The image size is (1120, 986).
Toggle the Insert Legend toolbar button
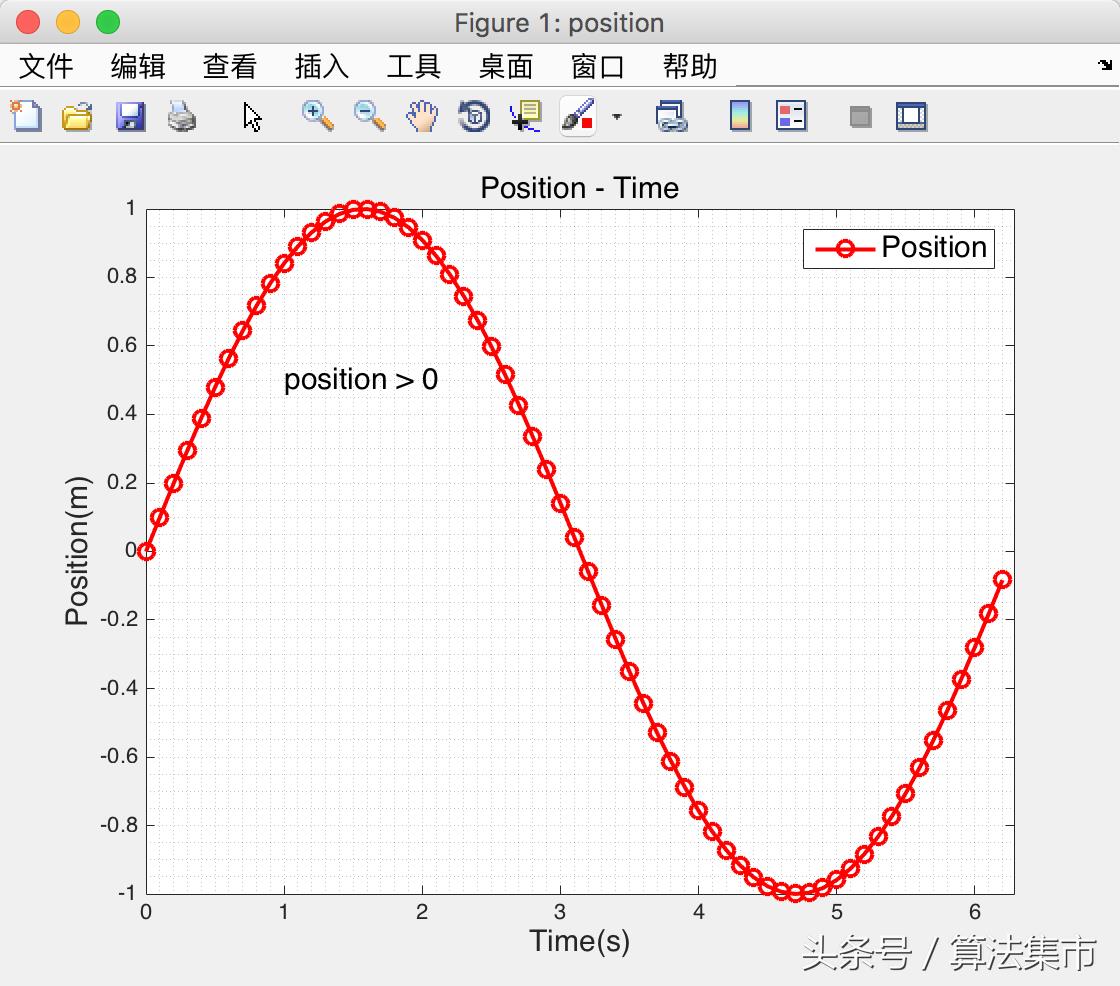click(791, 116)
